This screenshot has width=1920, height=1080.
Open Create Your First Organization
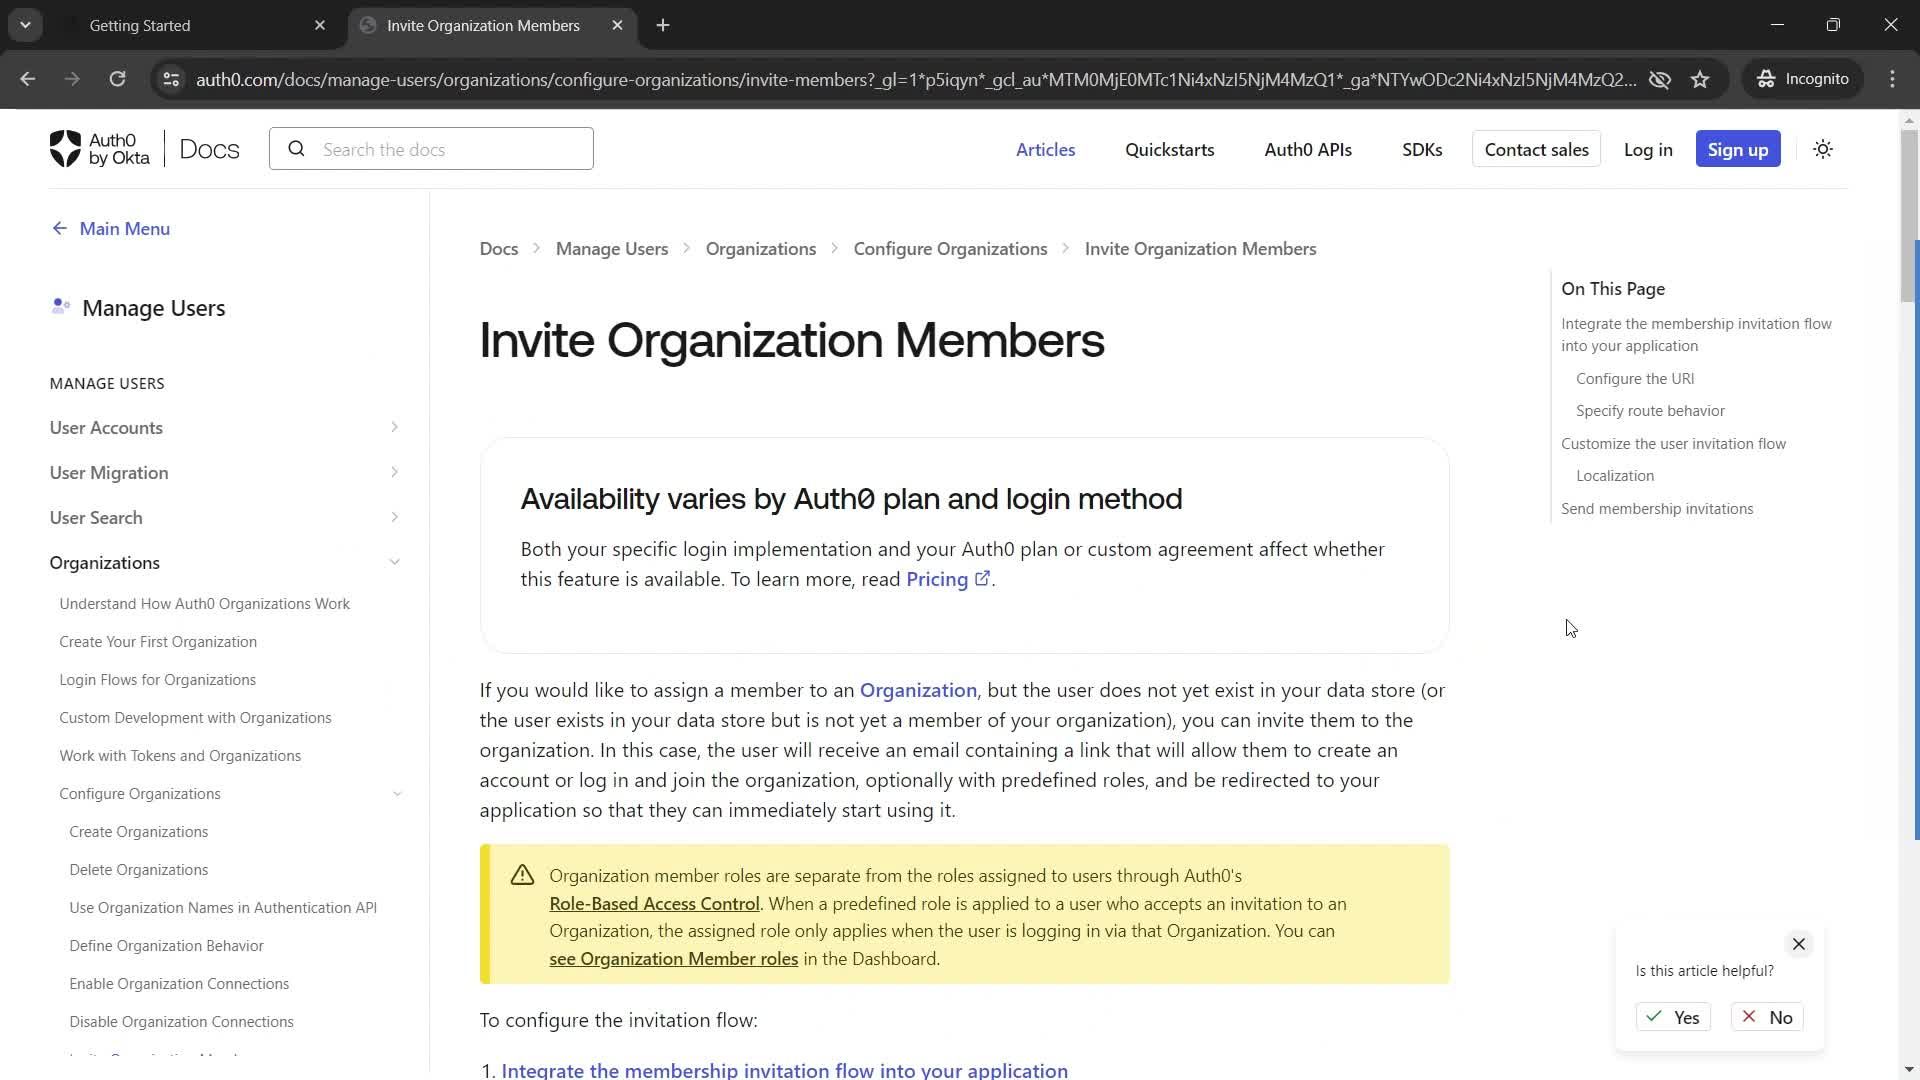(158, 642)
